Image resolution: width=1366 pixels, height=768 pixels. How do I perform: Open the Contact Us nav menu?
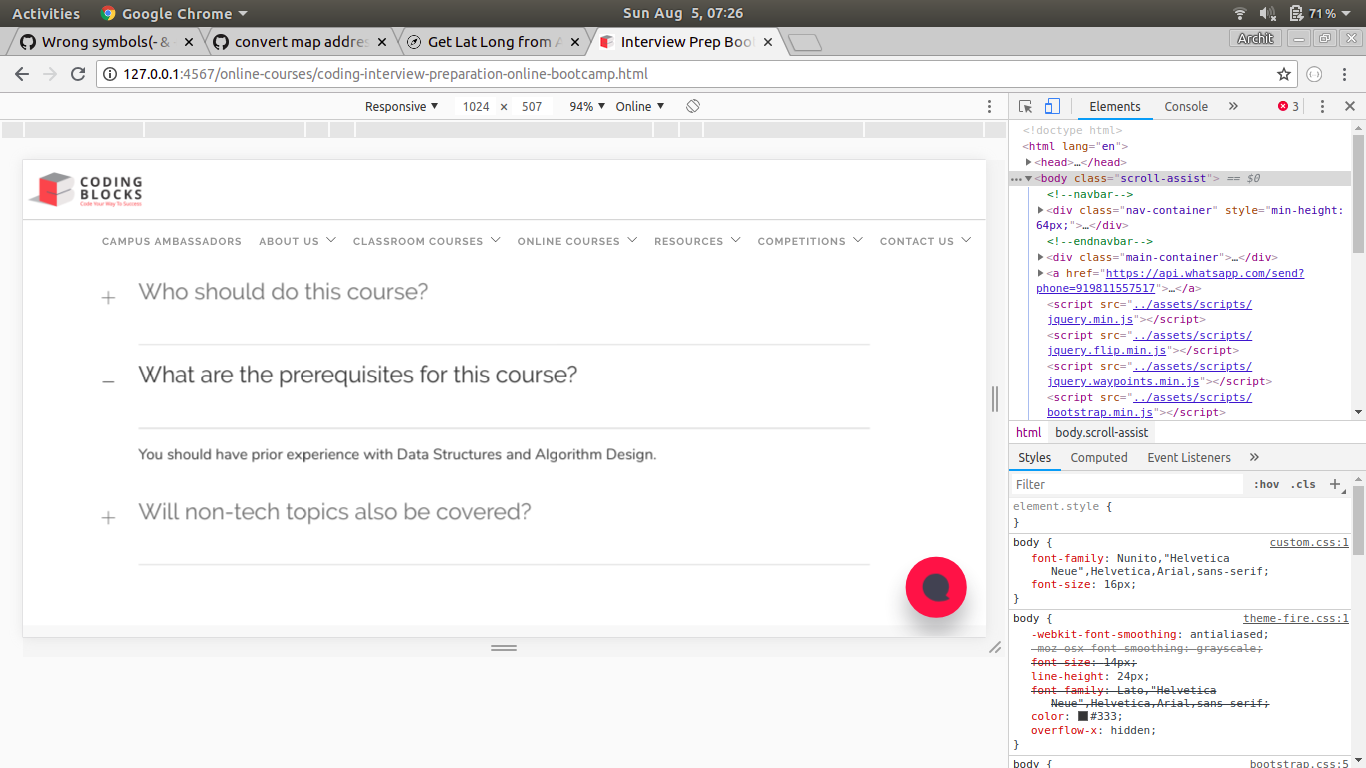(925, 241)
